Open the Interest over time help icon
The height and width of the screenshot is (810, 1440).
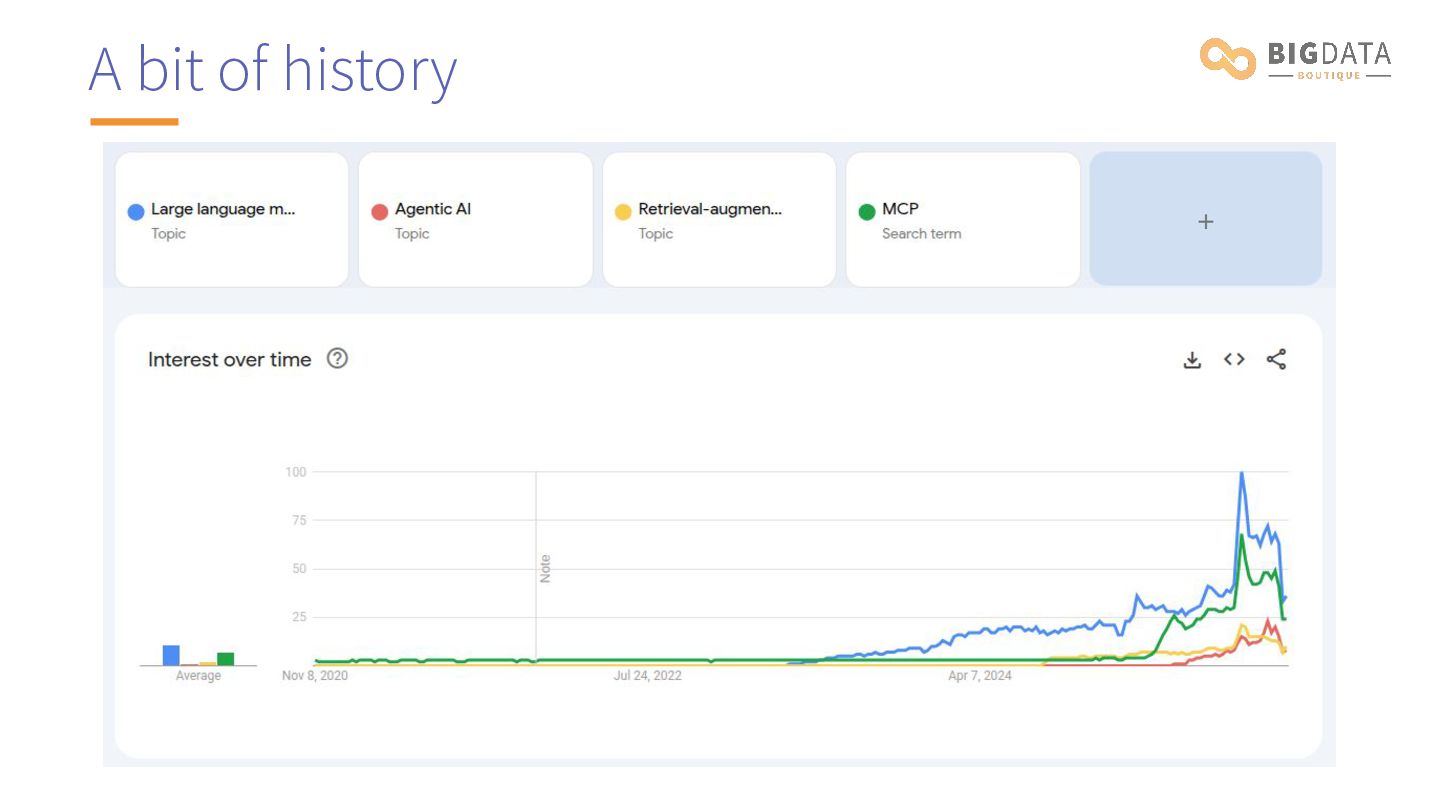pos(338,359)
